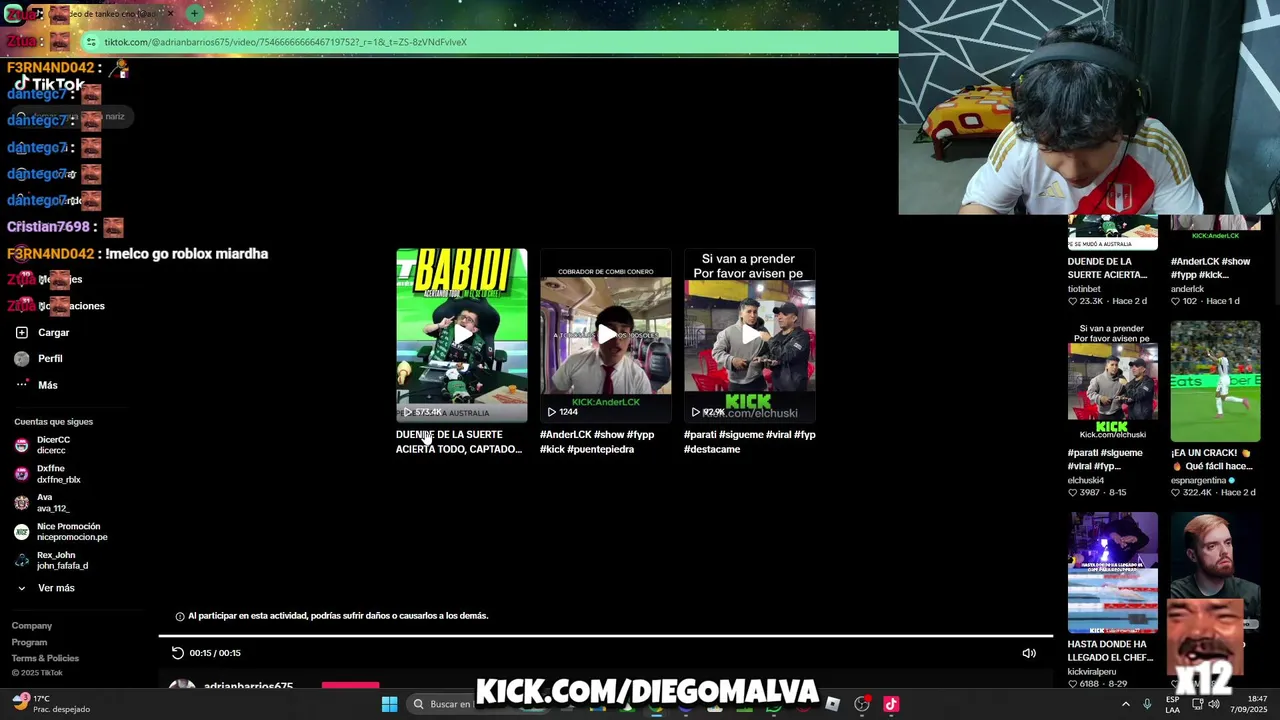Click the heart icon beside 102 likes
The image size is (1280, 720).
1176,301
